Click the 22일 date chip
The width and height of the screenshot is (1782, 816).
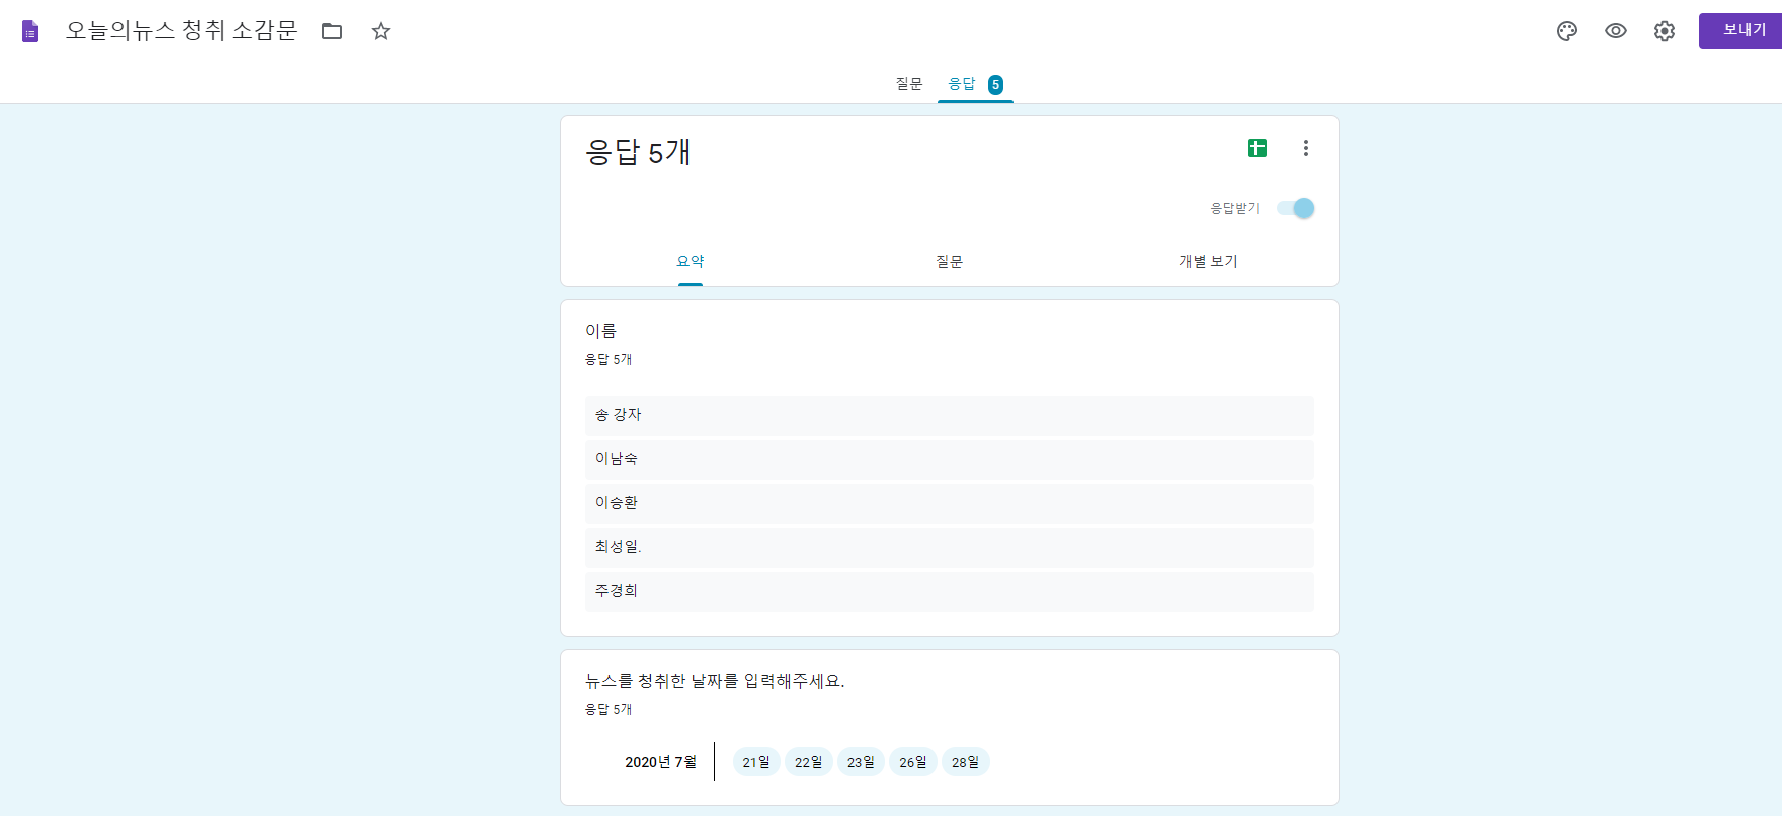click(808, 762)
